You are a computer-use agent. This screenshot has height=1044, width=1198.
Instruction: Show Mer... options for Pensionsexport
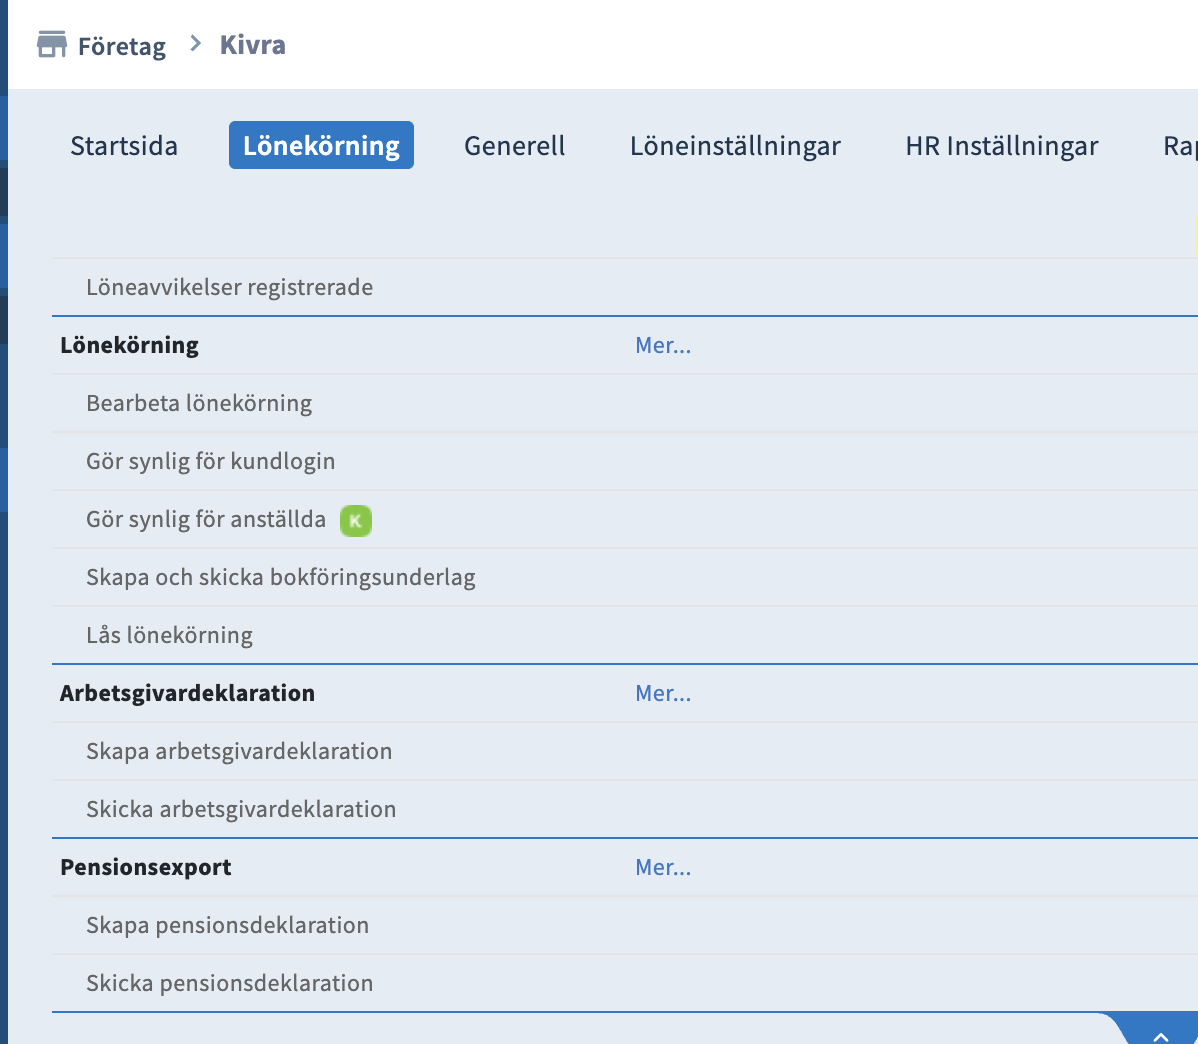tap(663, 867)
